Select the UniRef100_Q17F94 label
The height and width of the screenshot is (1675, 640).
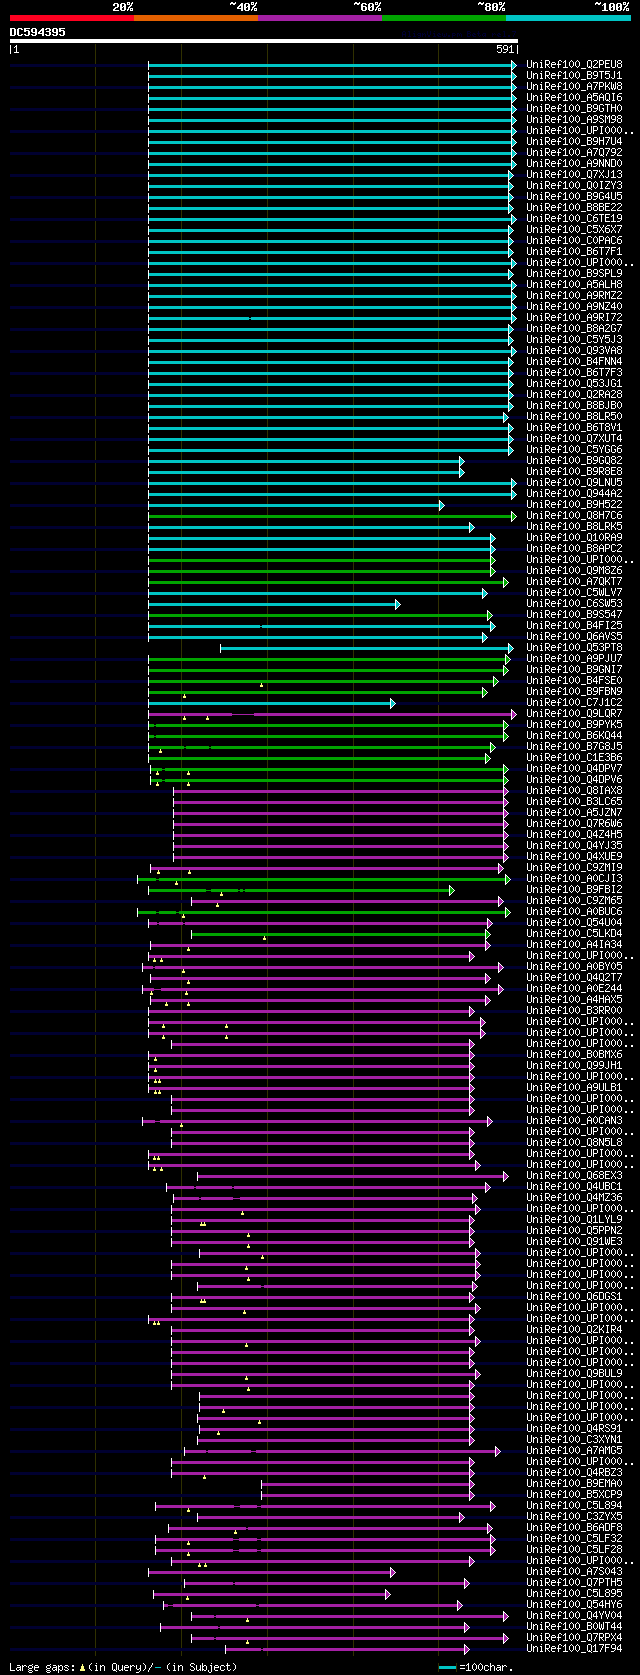pos(574,1648)
